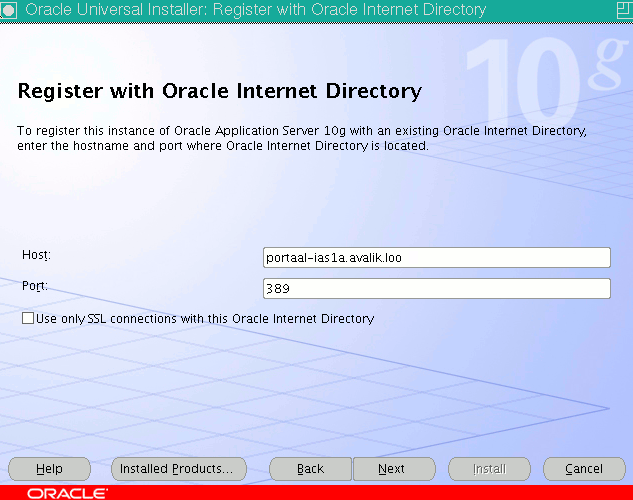The image size is (633, 500).
Task: Click the maximize icon in title bar
Action: [625, 10]
